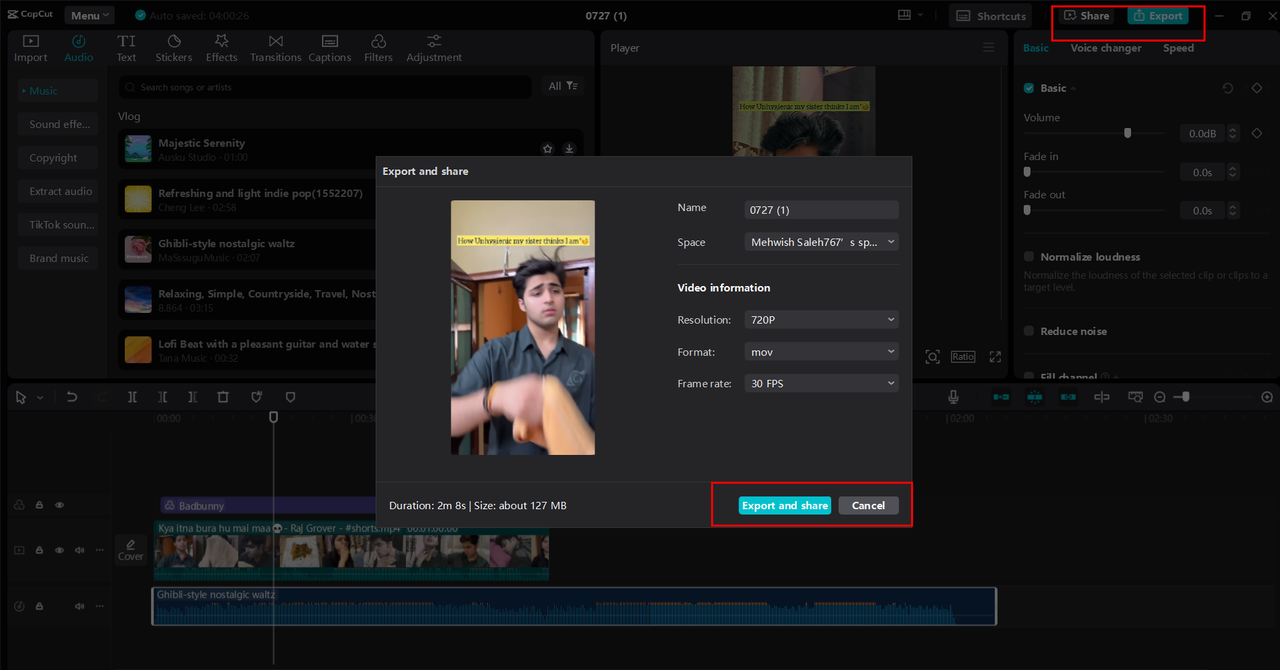Select the Brand music category
Viewport: 1280px width, 670px height.
(59, 258)
